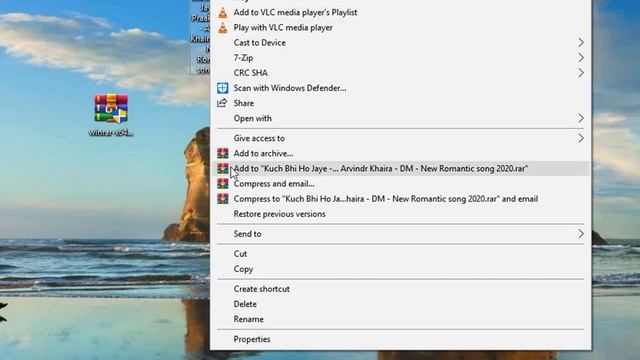
Task: Select Restore previous versions
Action: click(x=280, y=214)
